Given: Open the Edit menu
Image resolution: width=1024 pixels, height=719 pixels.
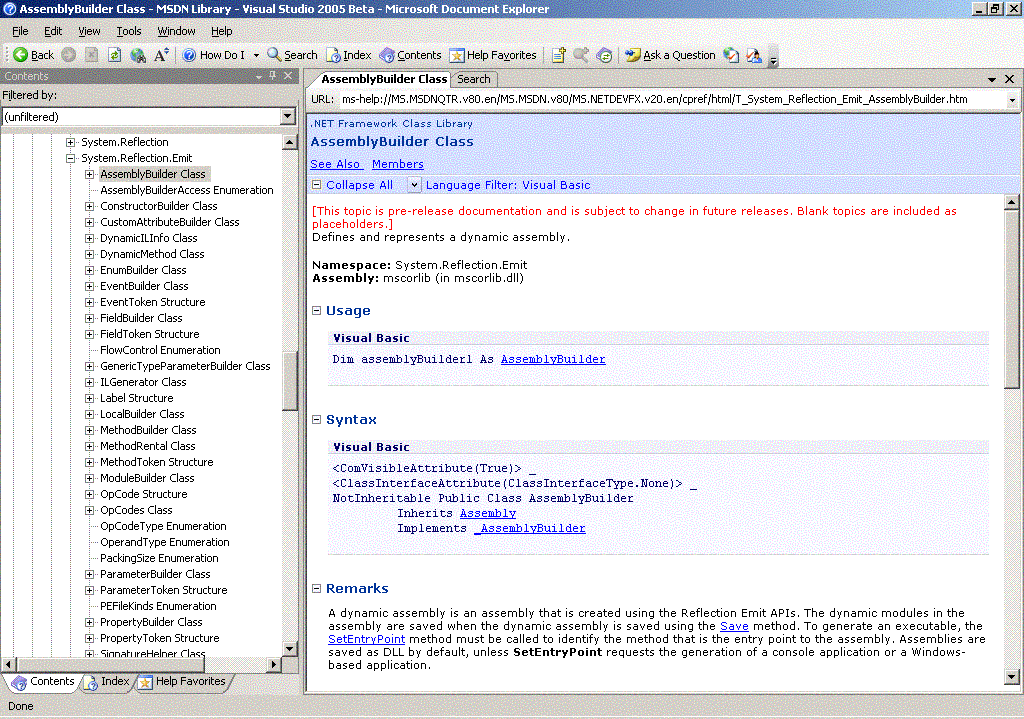Looking at the screenshot, I should click(x=53, y=31).
